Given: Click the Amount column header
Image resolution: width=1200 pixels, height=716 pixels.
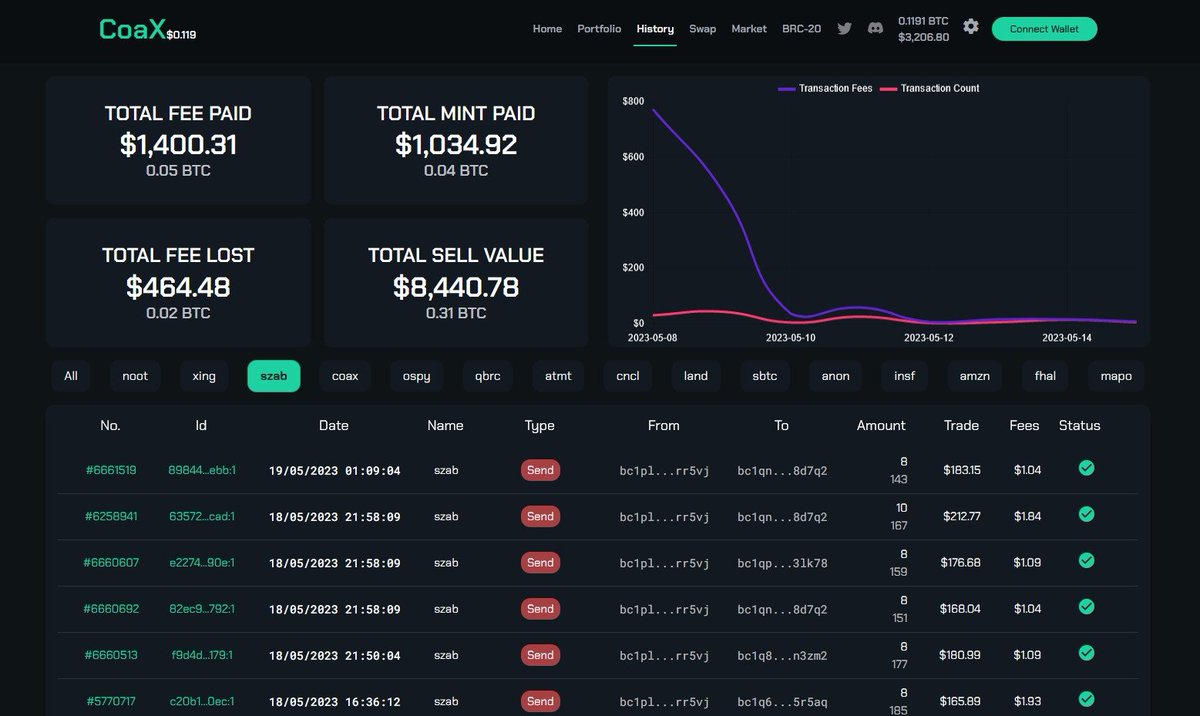Looking at the screenshot, I should pyautogui.click(x=881, y=425).
